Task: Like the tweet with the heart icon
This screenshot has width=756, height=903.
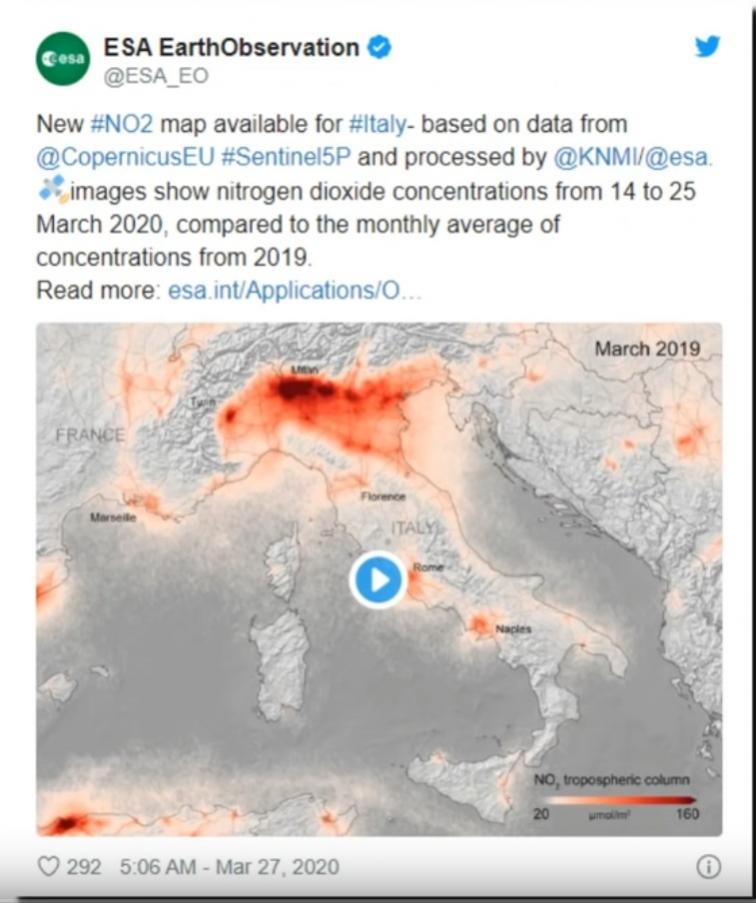Action: (48, 866)
